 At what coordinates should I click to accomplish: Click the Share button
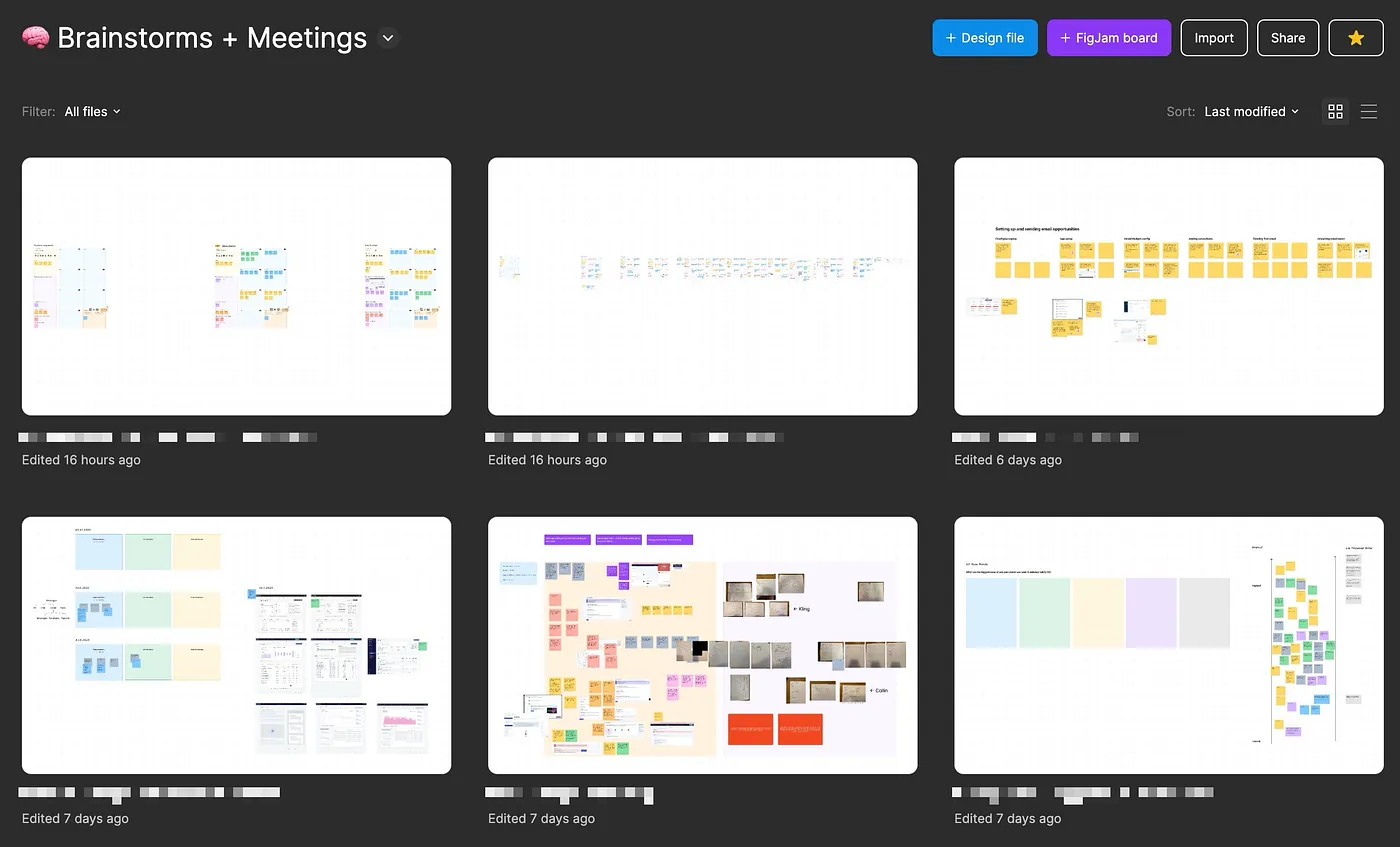pyautogui.click(x=1287, y=38)
